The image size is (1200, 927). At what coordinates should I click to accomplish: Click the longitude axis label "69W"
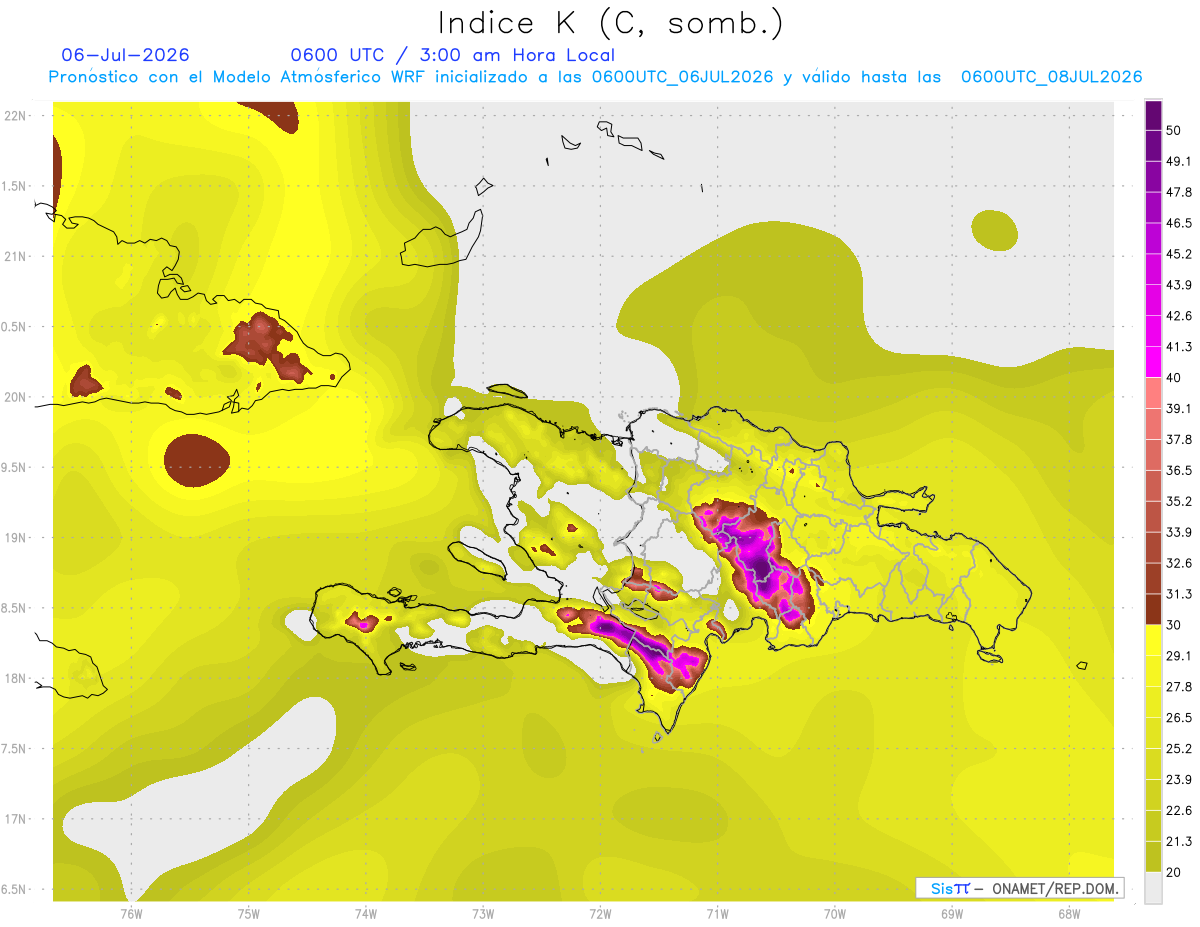(951, 913)
